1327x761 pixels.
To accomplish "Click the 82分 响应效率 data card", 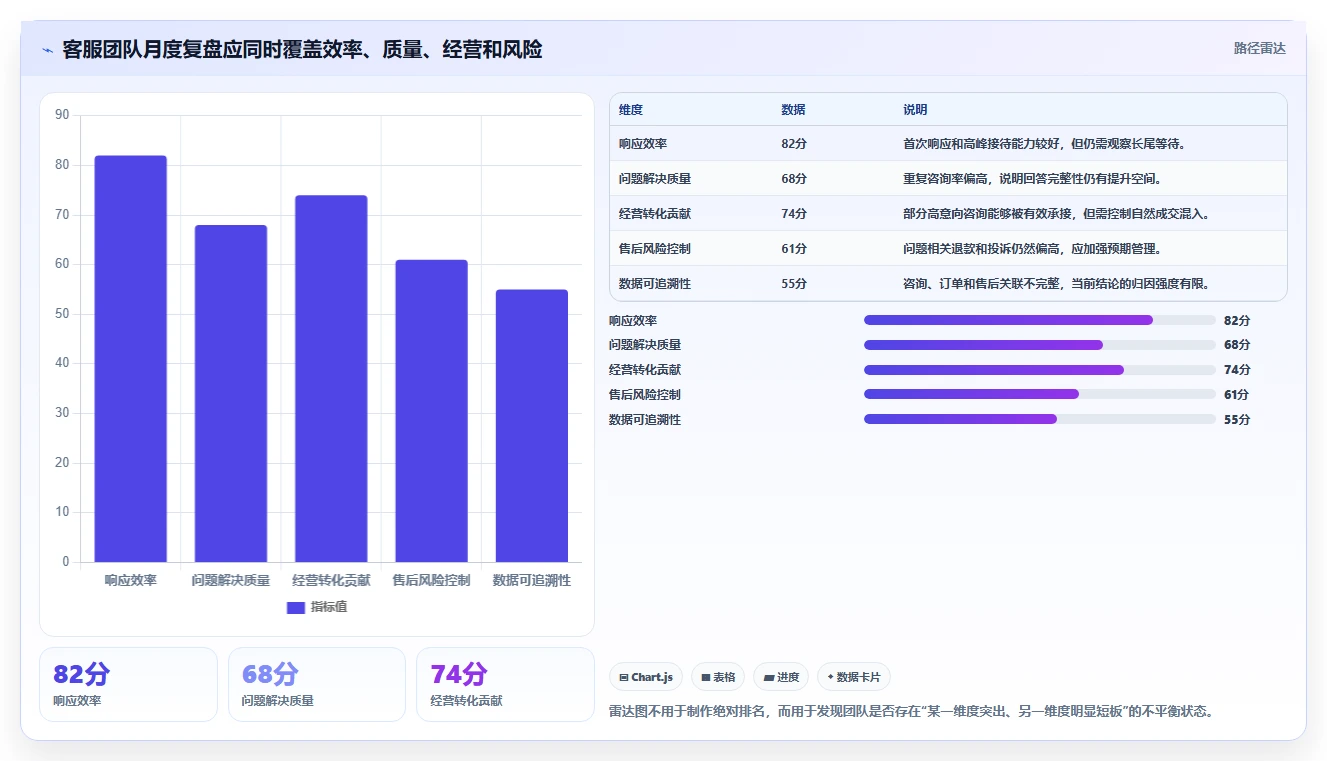I will [128, 685].
